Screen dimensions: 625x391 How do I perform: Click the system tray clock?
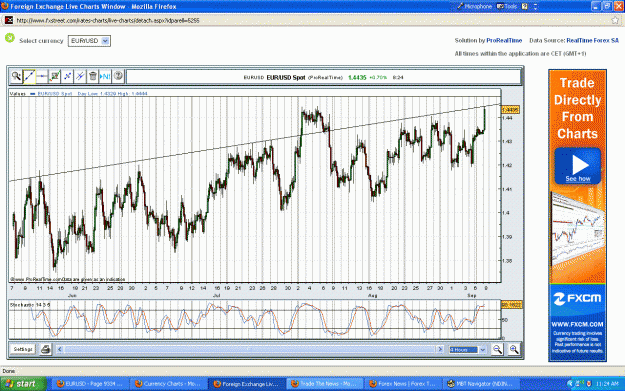[x=607, y=384]
